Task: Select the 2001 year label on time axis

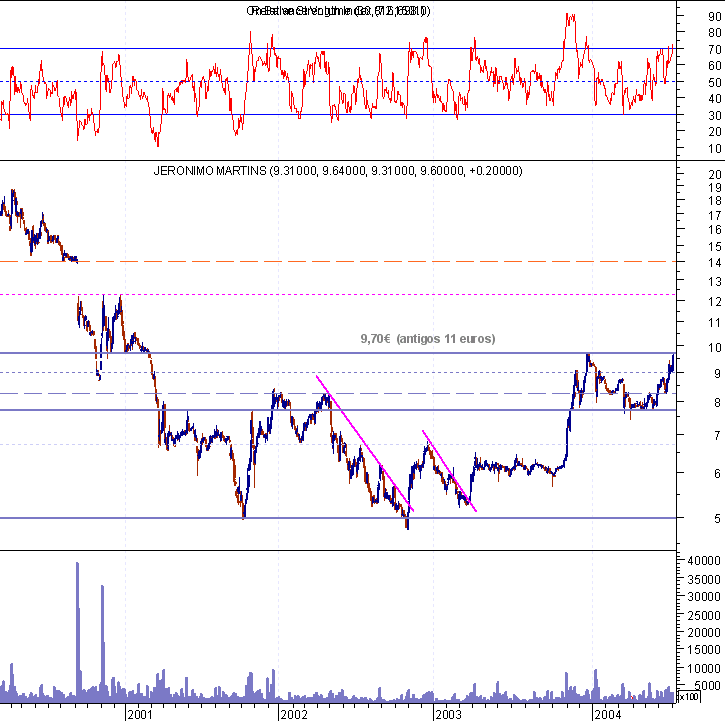Action: tap(140, 715)
